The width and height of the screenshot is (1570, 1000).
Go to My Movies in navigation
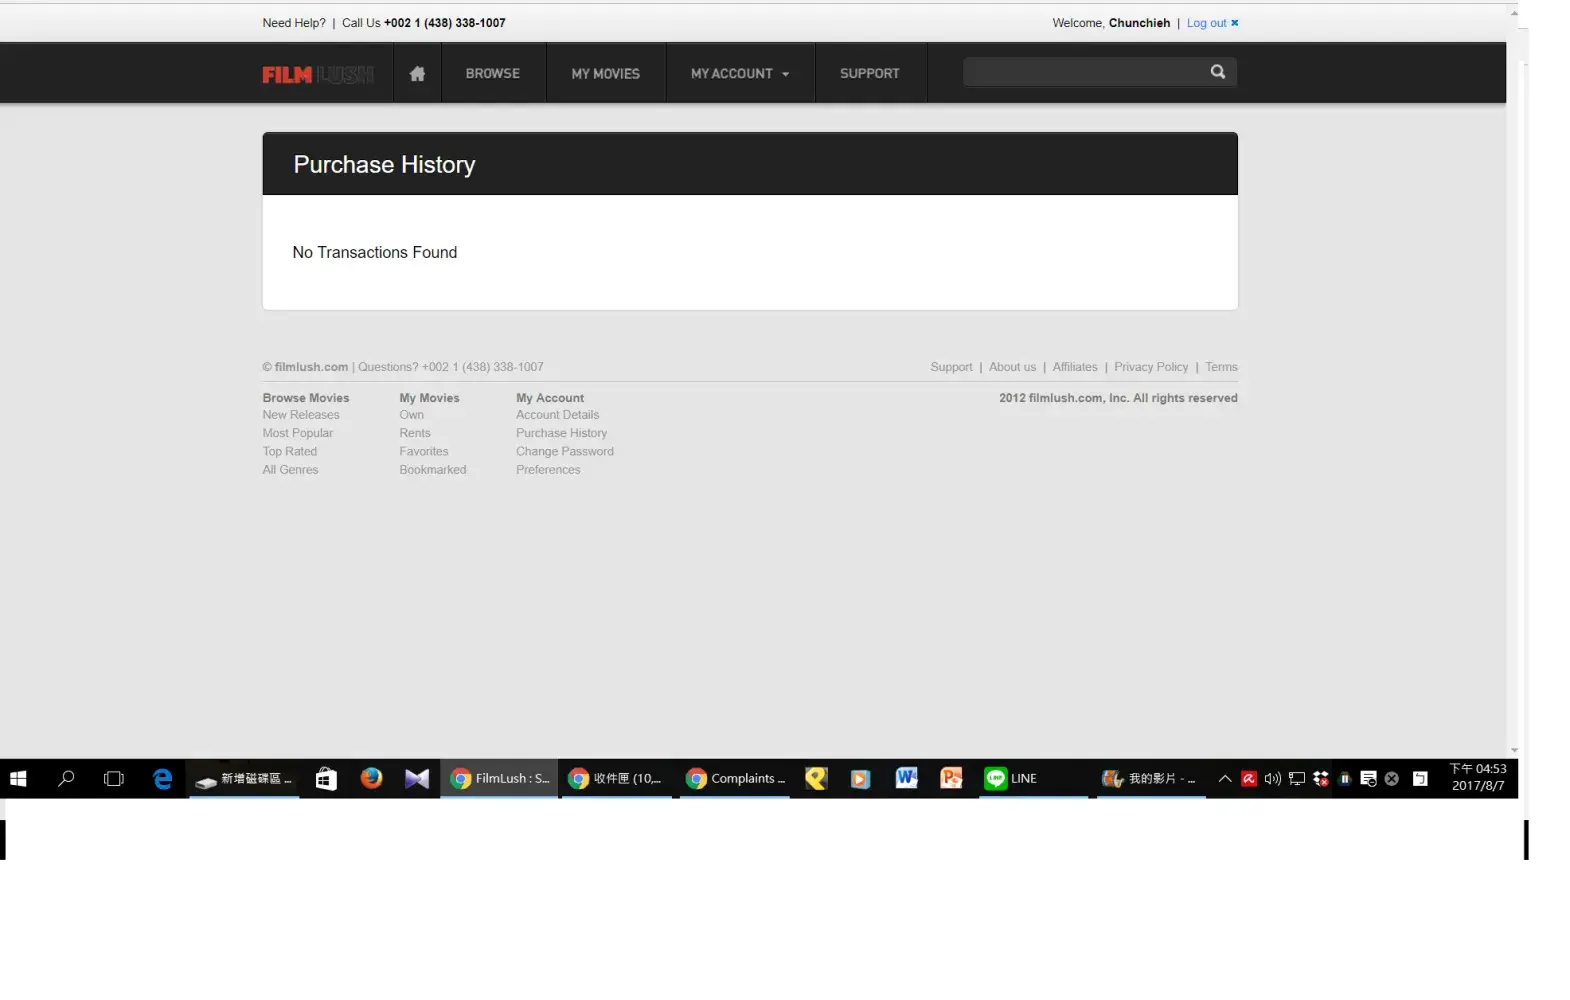[x=605, y=73]
